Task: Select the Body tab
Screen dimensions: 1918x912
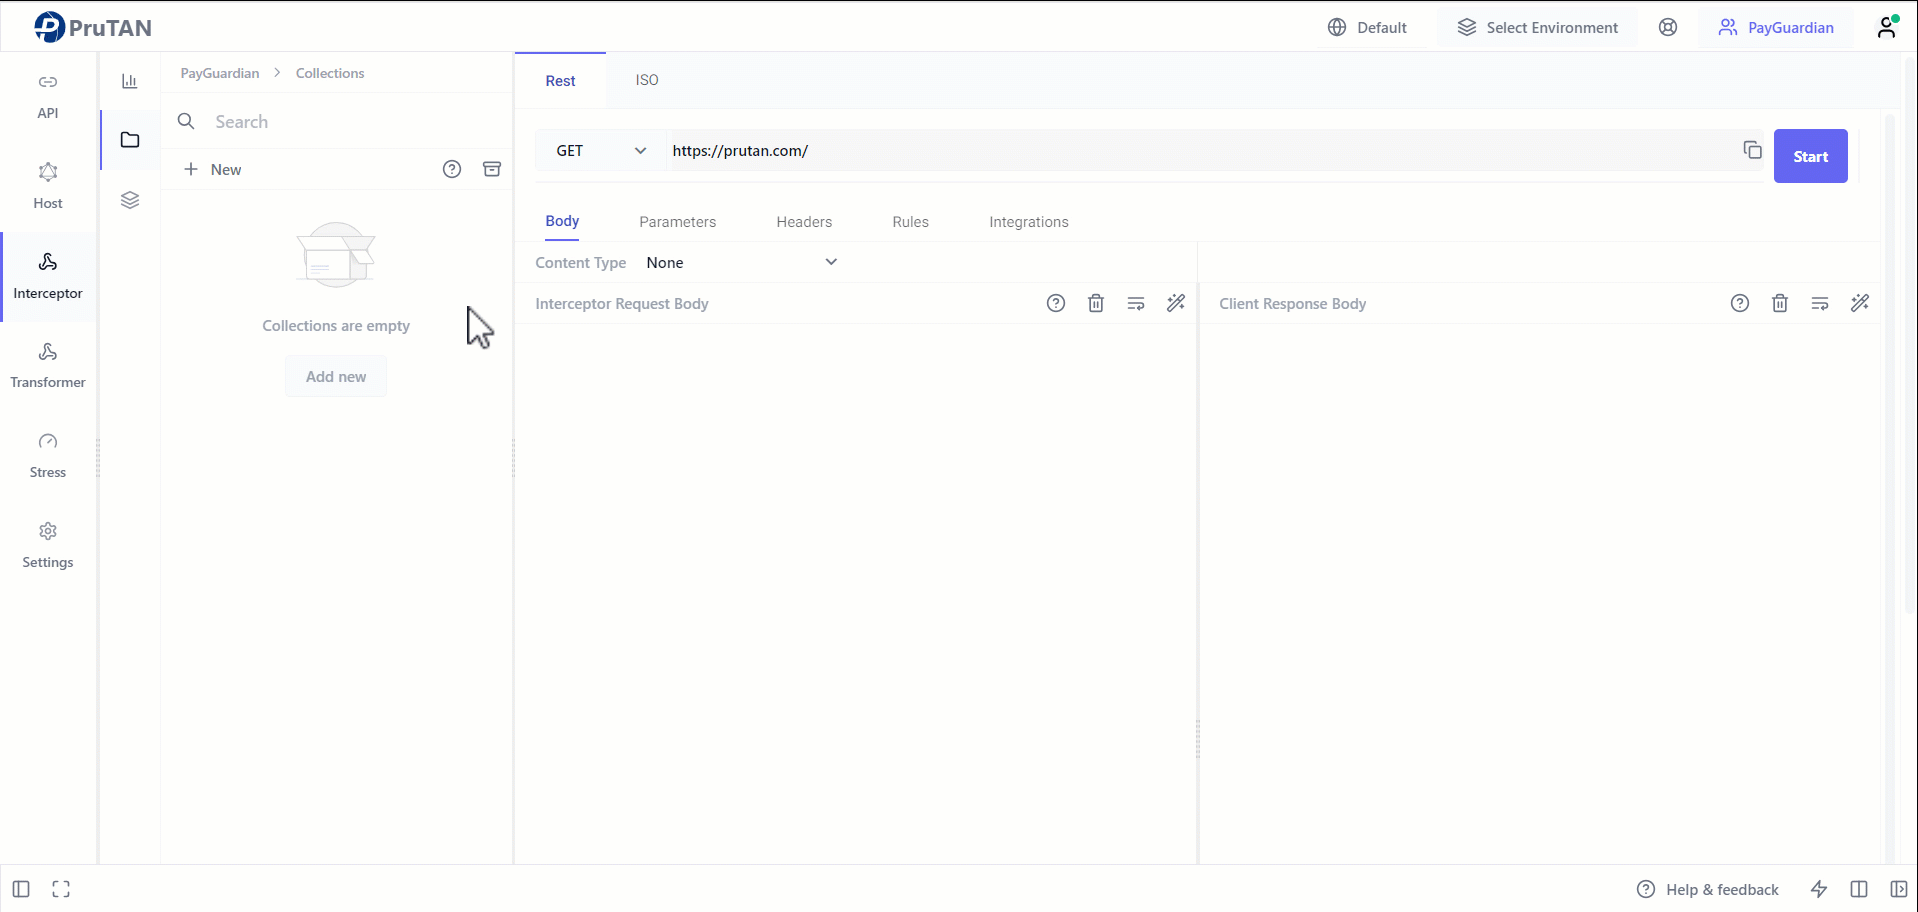Action: pyautogui.click(x=562, y=221)
